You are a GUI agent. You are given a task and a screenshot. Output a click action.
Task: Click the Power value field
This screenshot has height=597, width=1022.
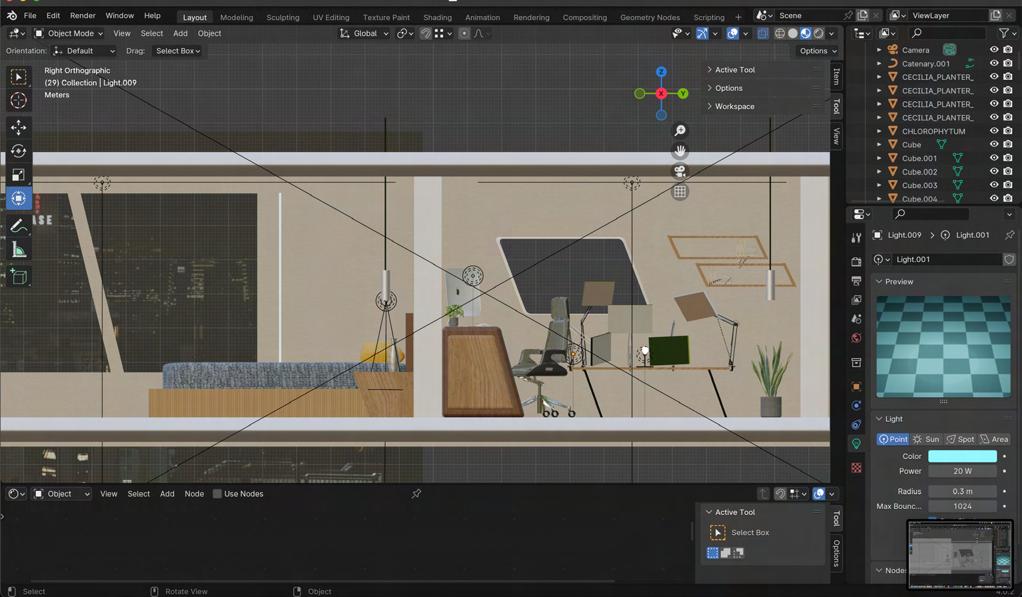pyautogui.click(x=962, y=471)
